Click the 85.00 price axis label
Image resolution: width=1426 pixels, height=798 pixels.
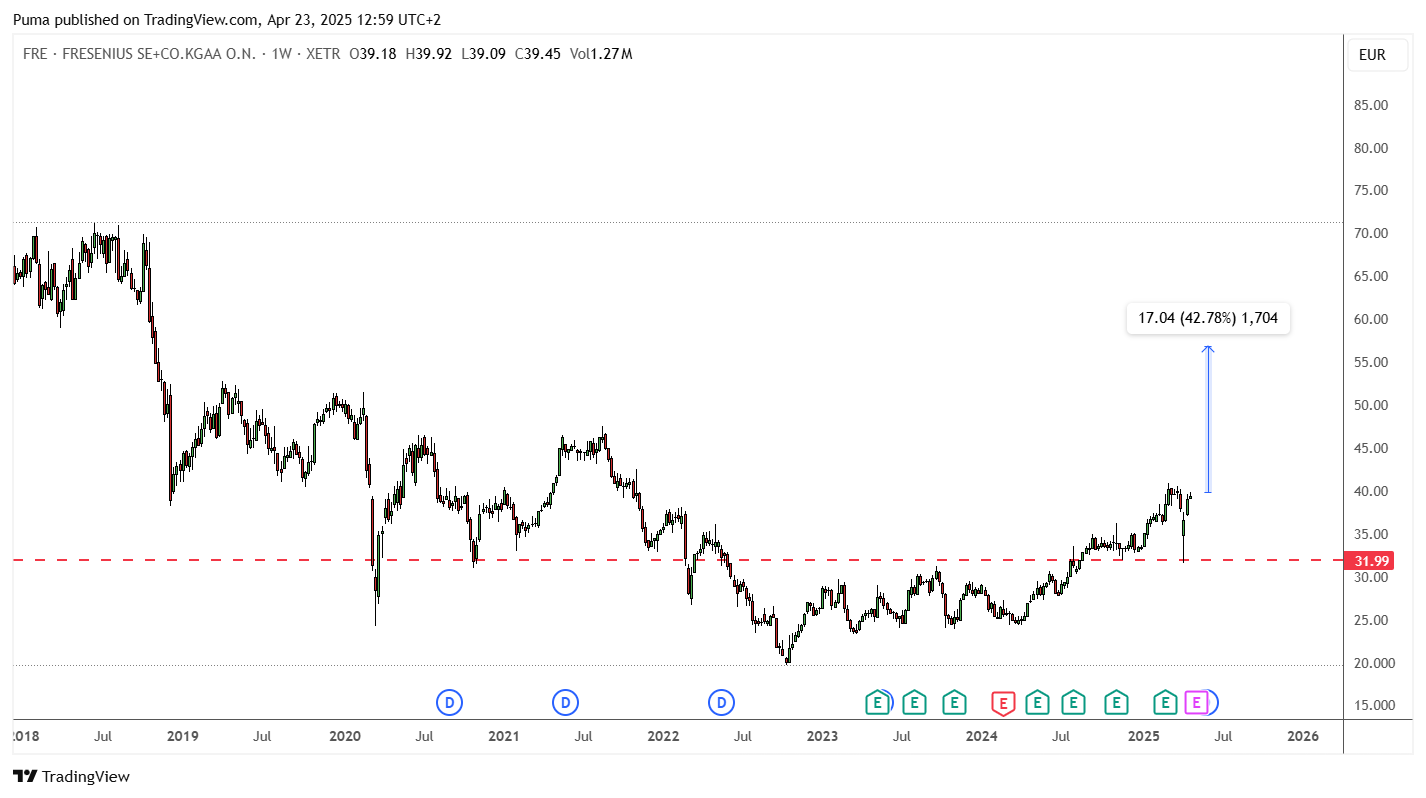click(1372, 105)
